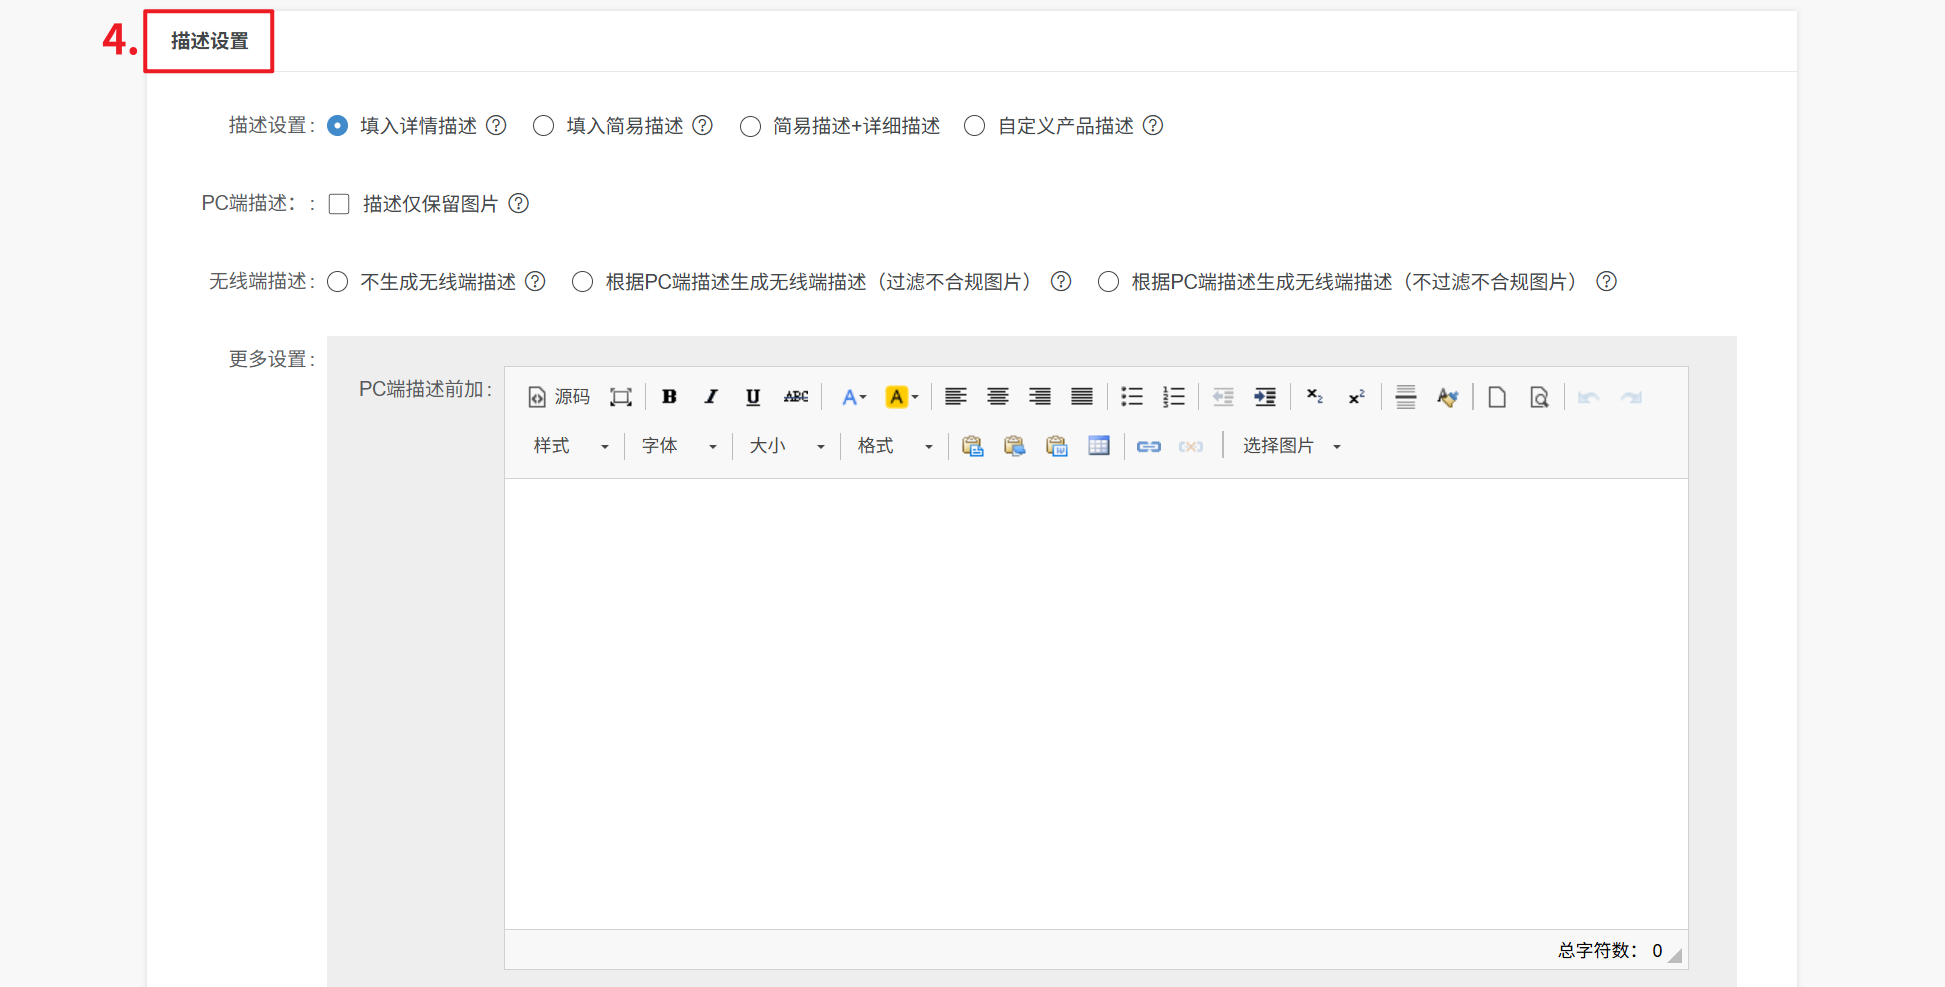Open the 样式 style dropdown

click(x=571, y=446)
